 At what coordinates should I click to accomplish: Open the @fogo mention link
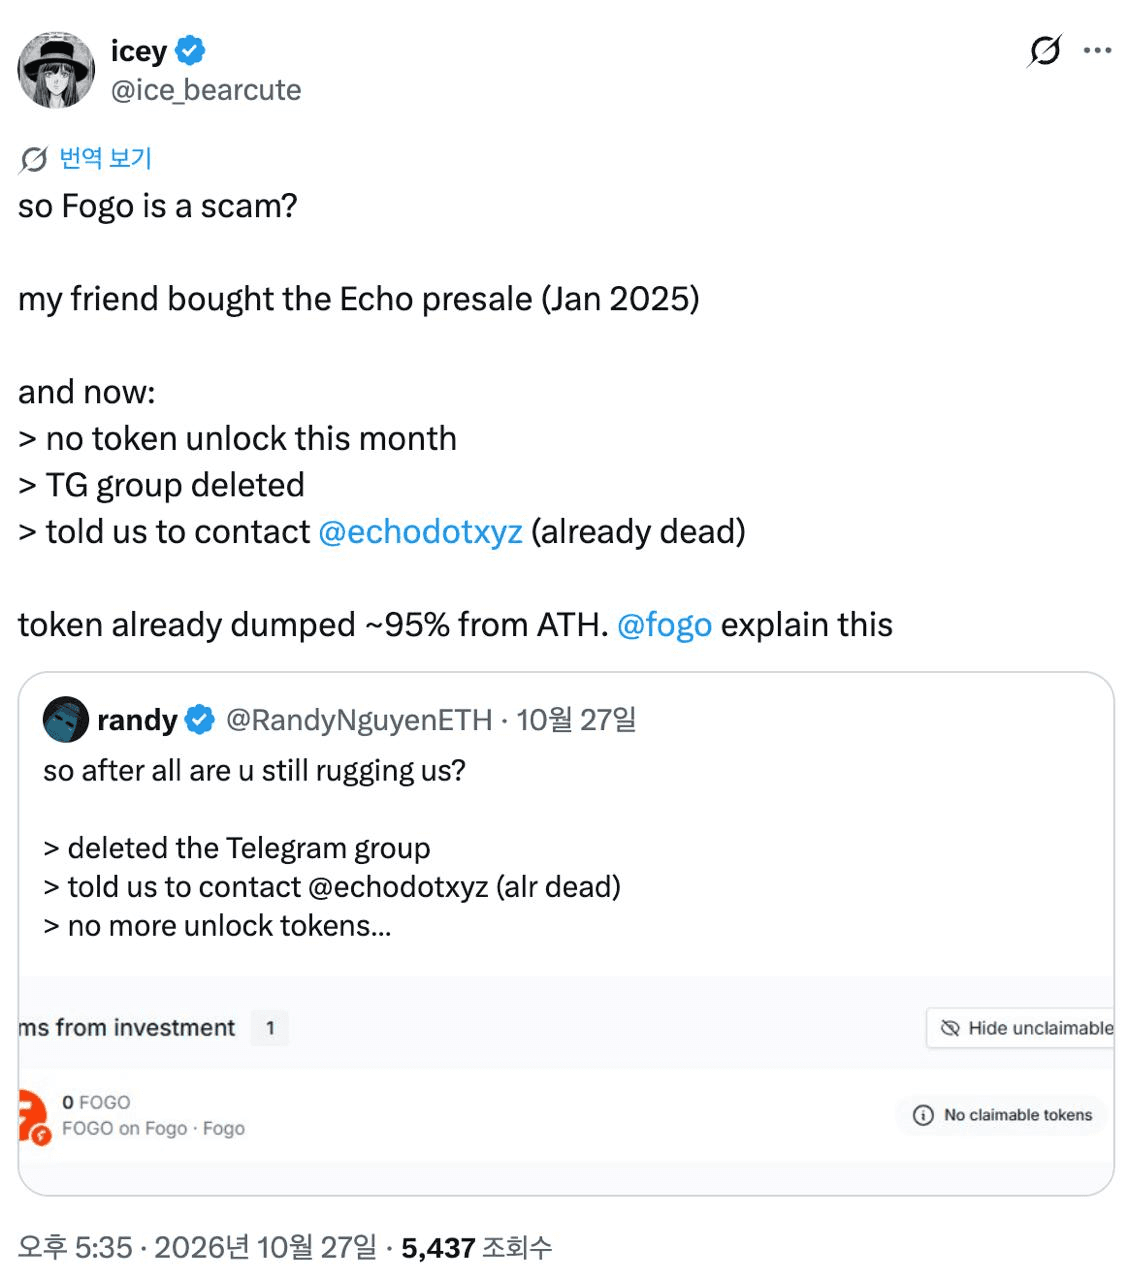point(664,624)
